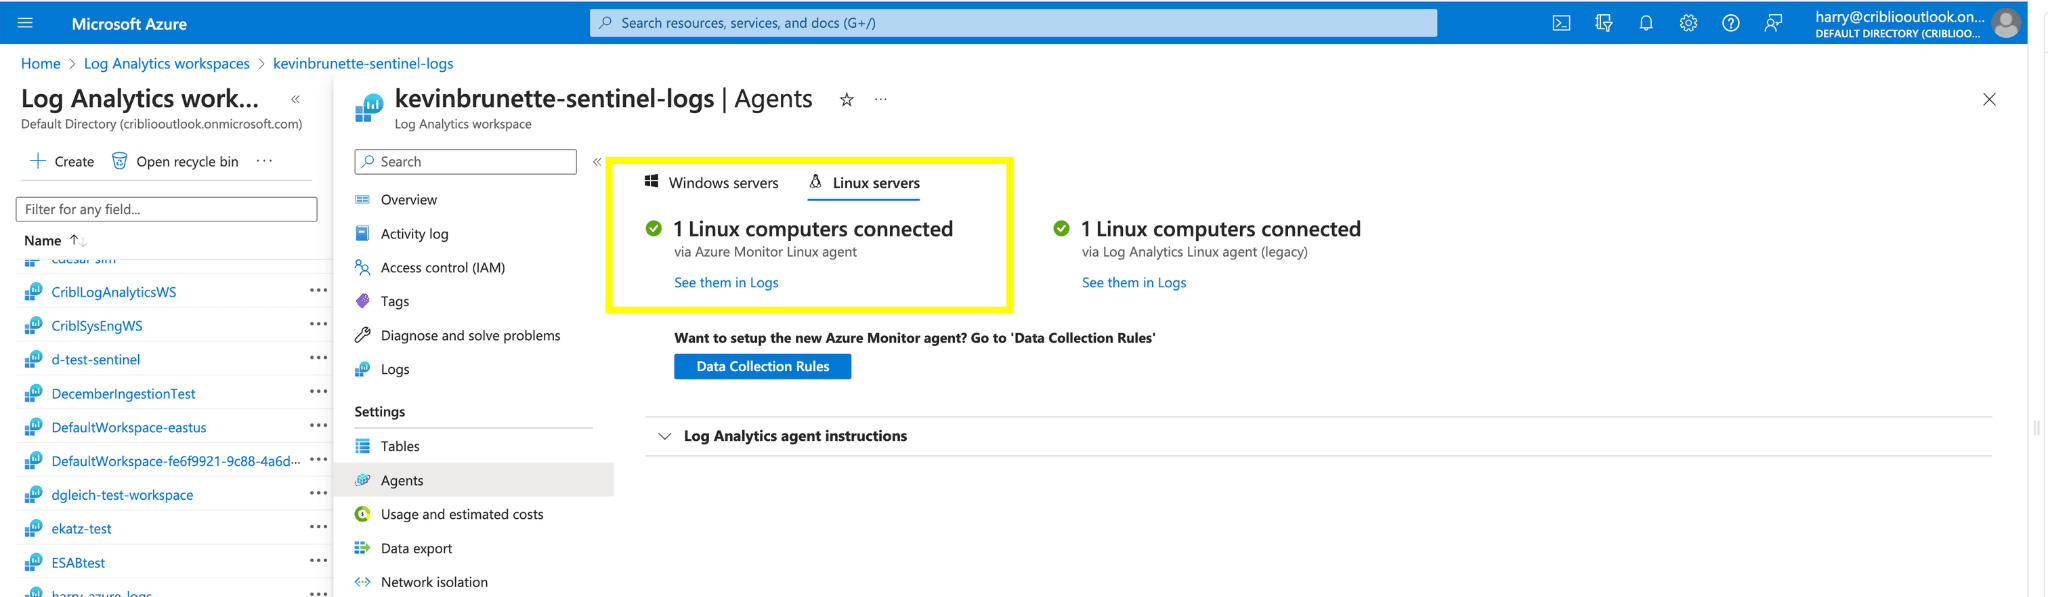Viewport: 2048px width, 597px height.
Task: Favorite the workspace with star icon
Action: 846,99
